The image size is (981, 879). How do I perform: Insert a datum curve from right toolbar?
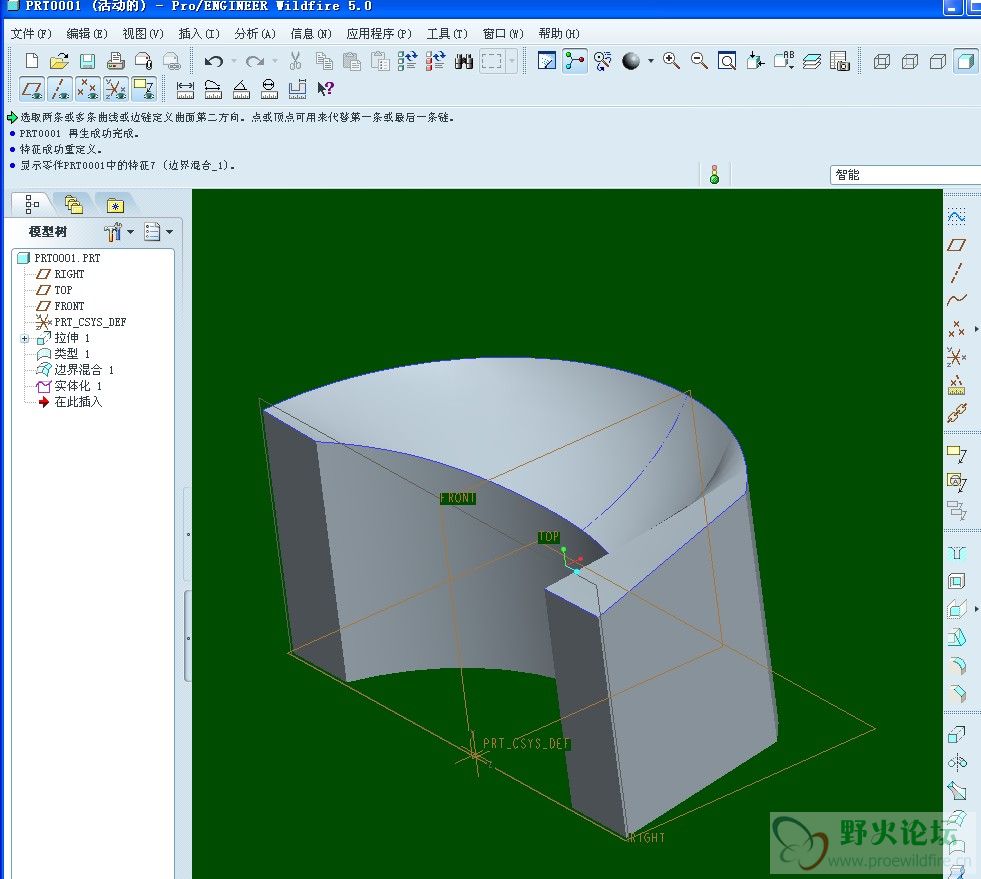click(956, 300)
